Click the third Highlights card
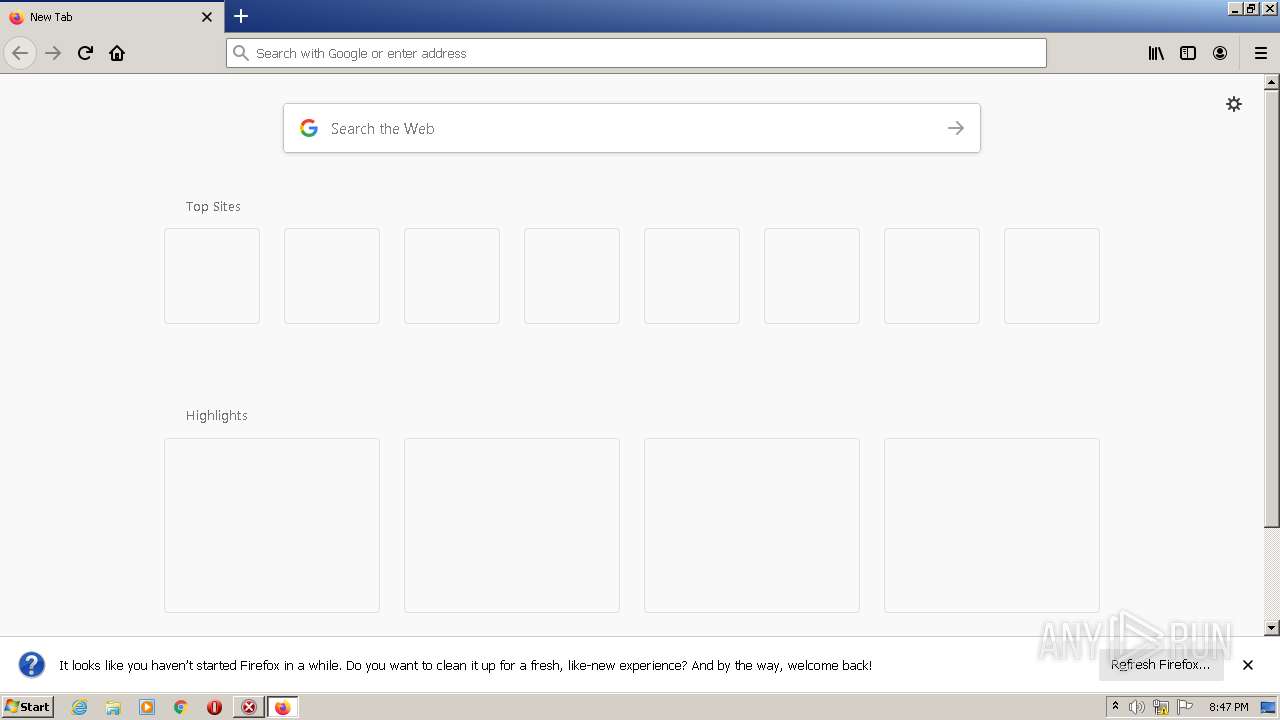 coord(752,525)
